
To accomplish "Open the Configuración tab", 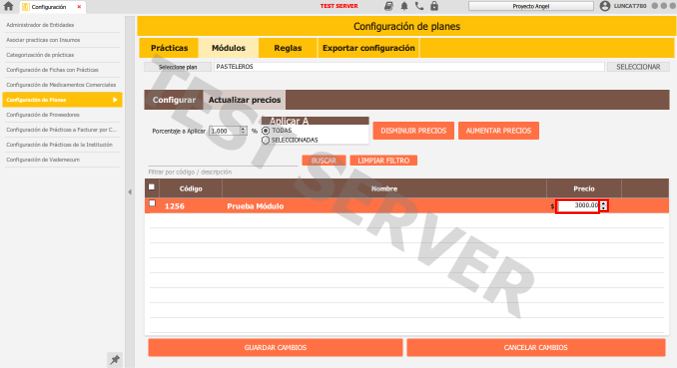I will (49, 7).
